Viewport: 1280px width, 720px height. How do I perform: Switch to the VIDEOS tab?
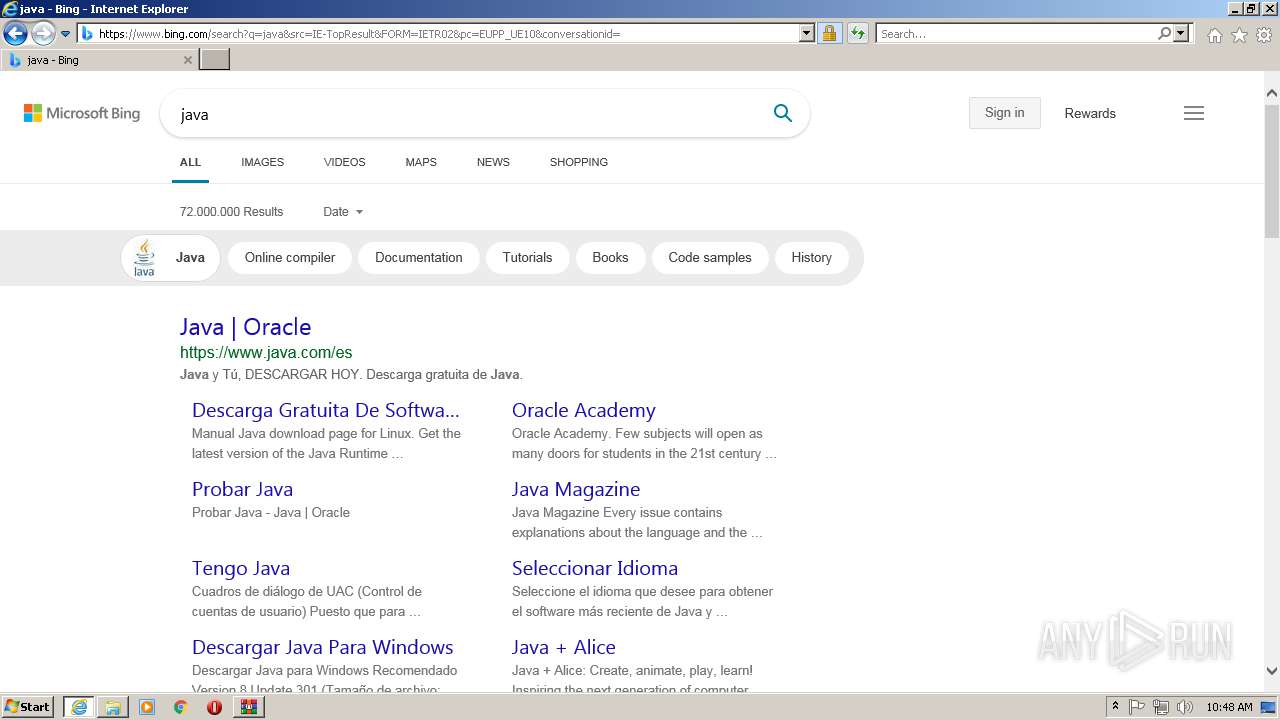[x=344, y=162]
